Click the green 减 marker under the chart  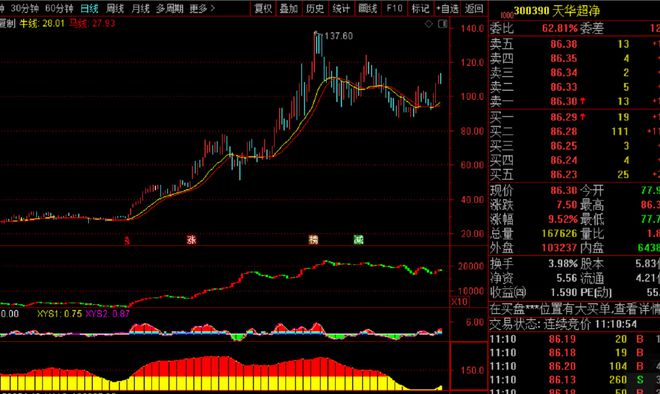(x=358, y=240)
